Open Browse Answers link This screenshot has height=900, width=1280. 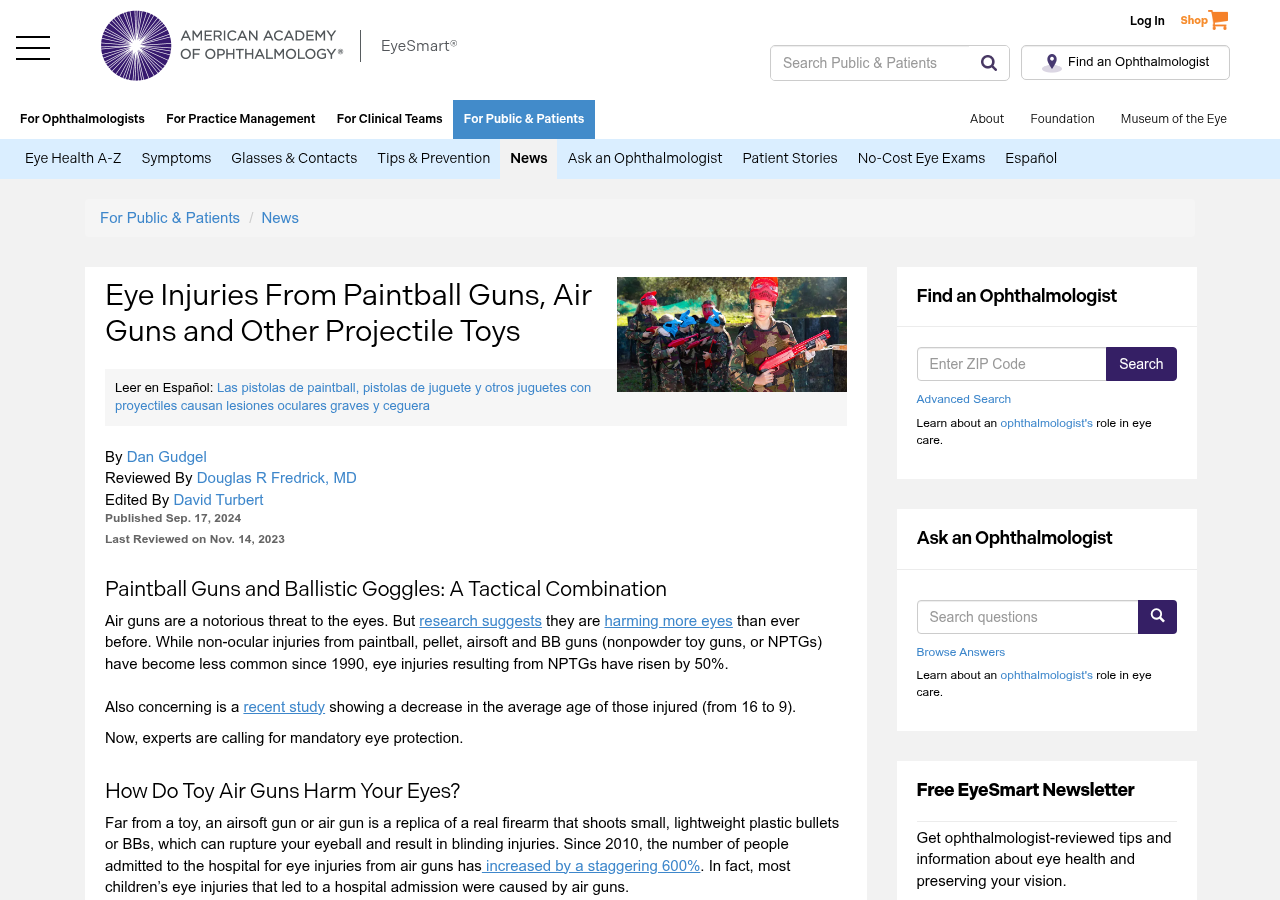(x=960, y=652)
